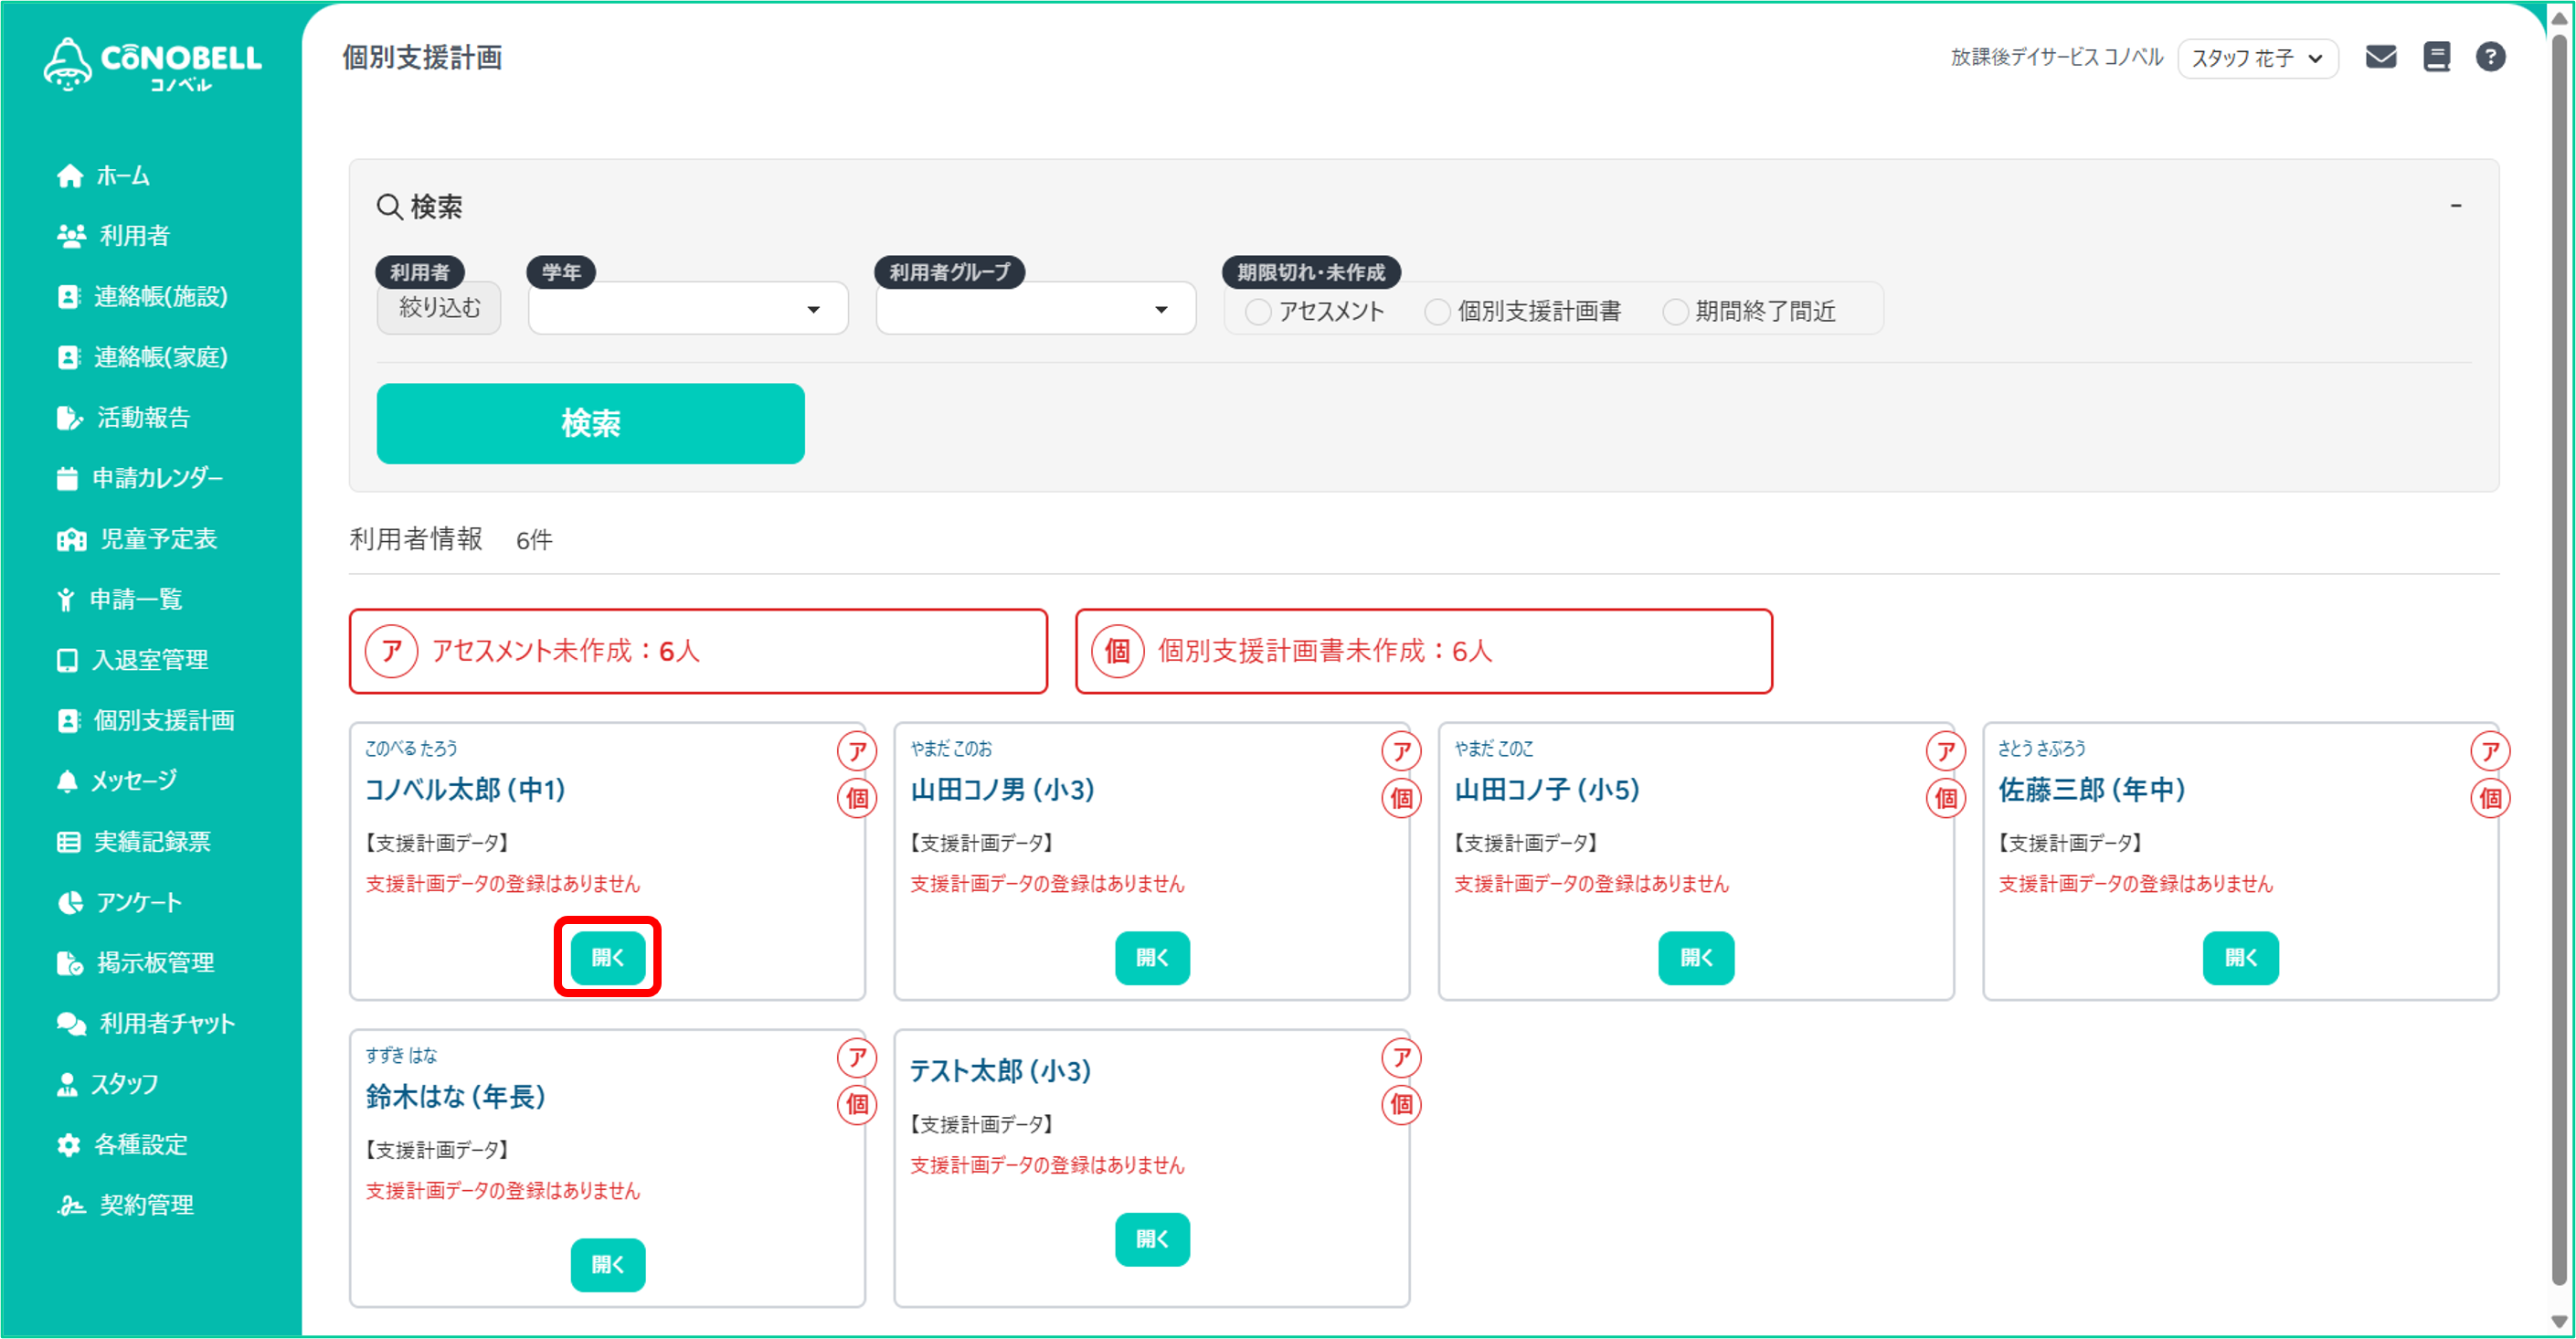2576x1339 pixels.
Task: Select the アセスメント radio option
Action: coord(1257,312)
